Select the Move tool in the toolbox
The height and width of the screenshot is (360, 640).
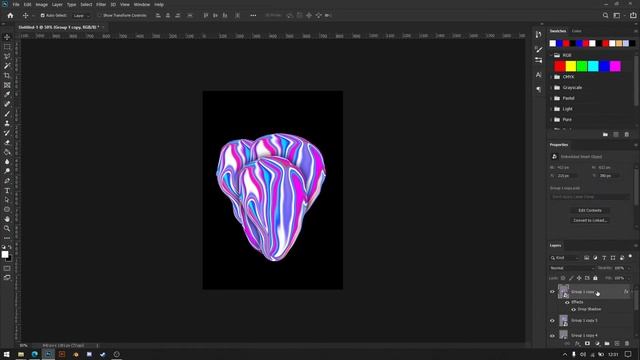coord(7,37)
